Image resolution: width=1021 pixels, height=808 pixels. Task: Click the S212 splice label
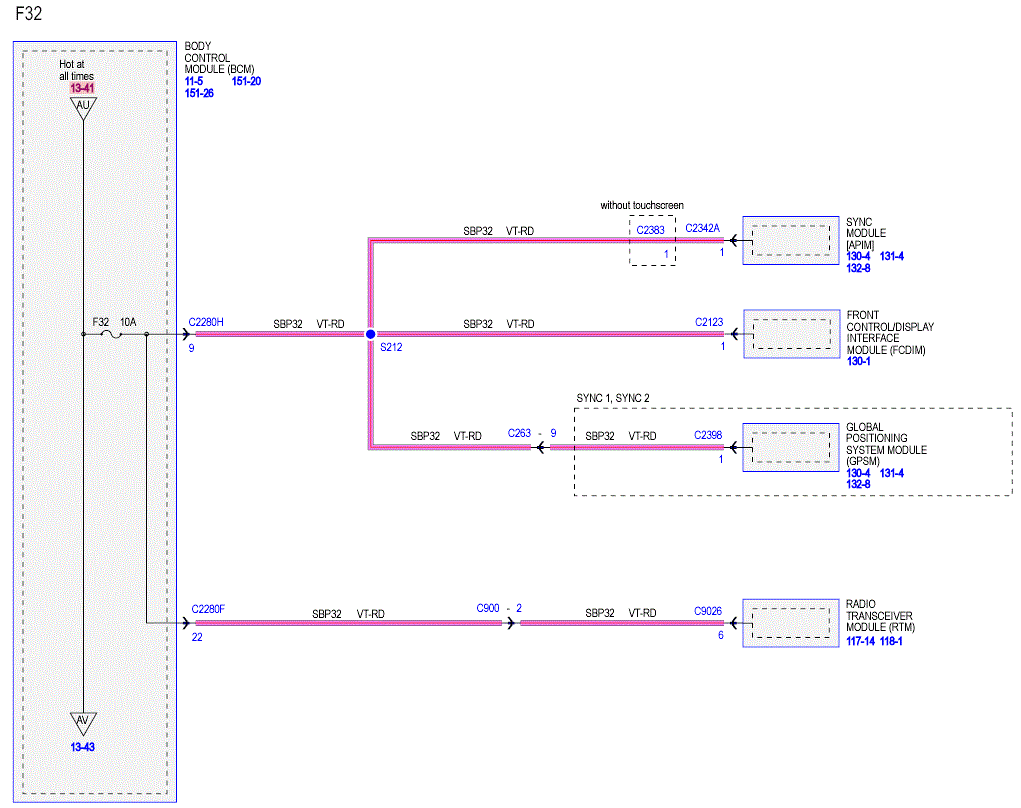pyautogui.click(x=391, y=347)
